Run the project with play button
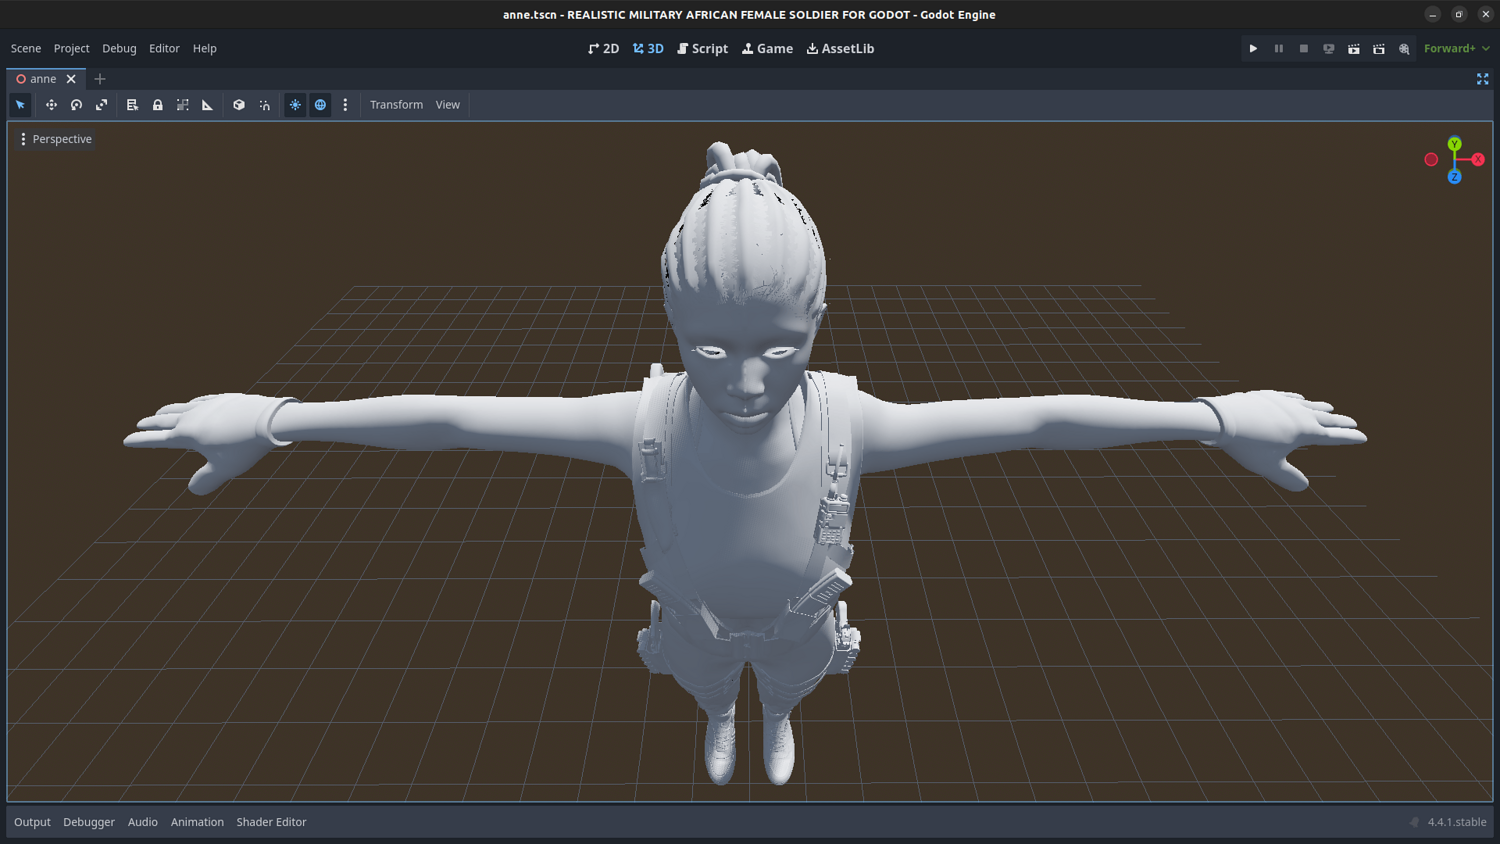The height and width of the screenshot is (844, 1500). (1253, 48)
